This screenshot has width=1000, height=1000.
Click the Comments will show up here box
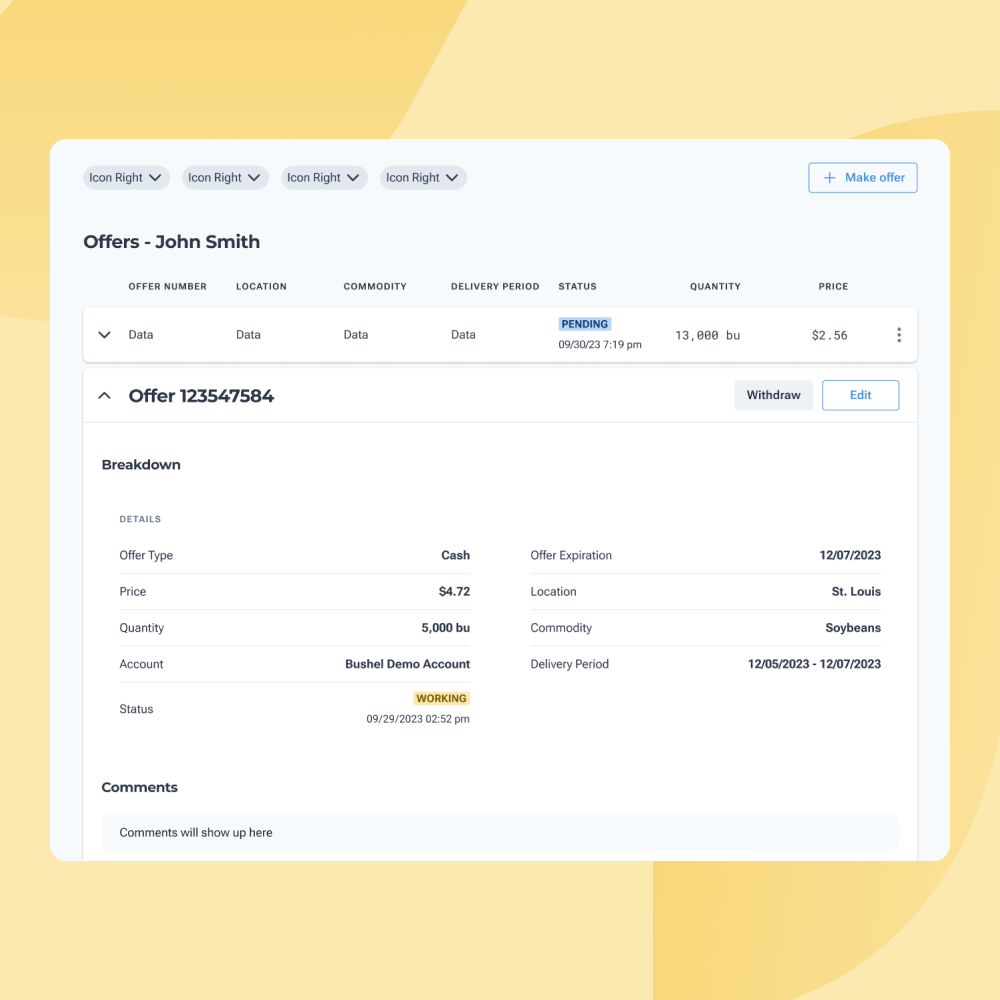pyautogui.click(x=500, y=833)
